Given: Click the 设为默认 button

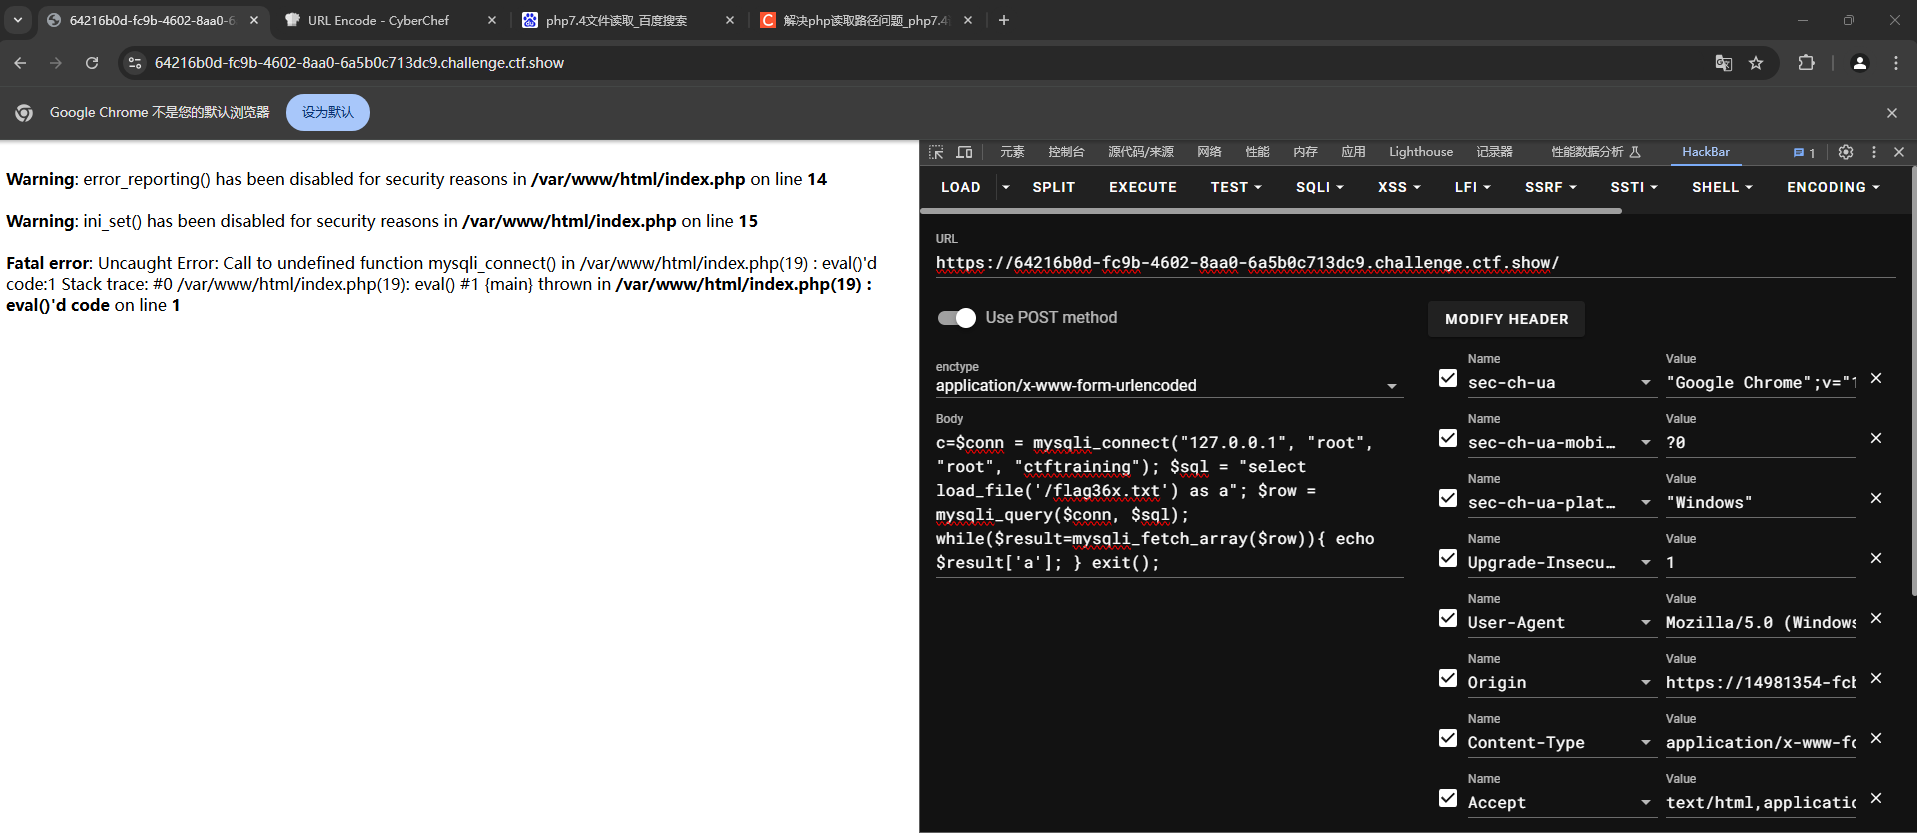Looking at the screenshot, I should [x=328, y=112].
